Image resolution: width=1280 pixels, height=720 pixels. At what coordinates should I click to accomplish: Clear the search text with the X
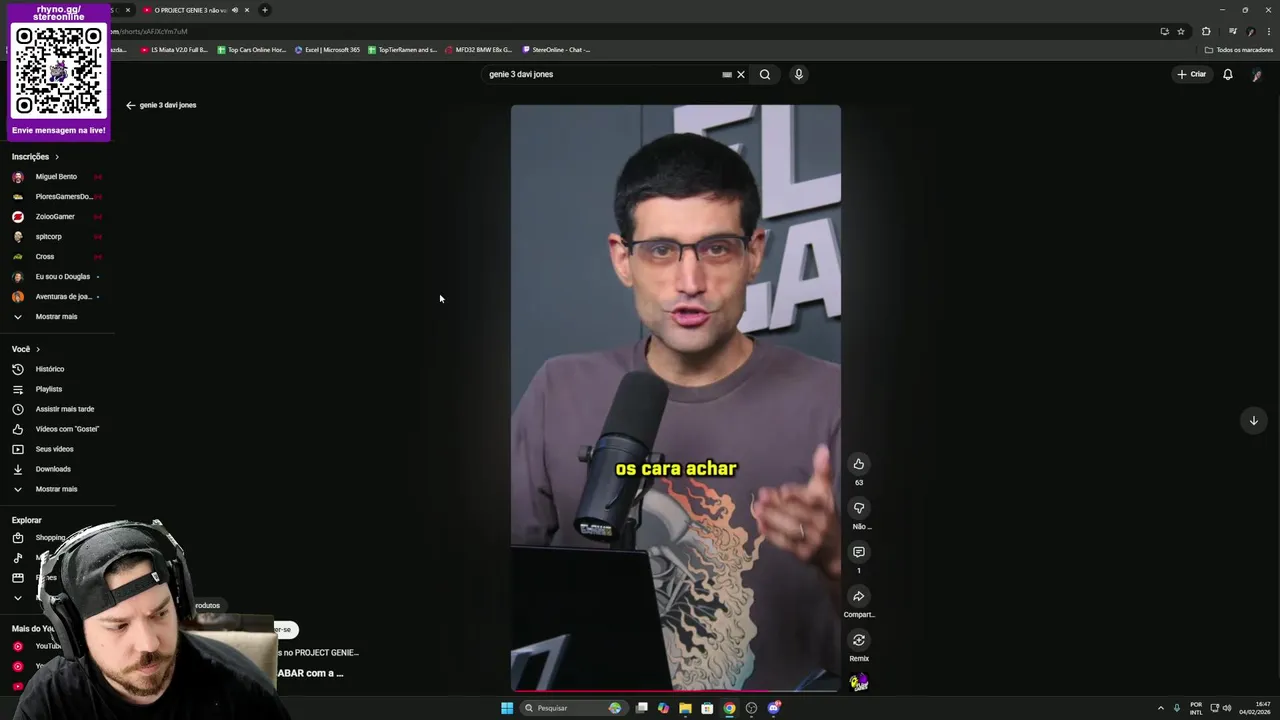(741, 74)
